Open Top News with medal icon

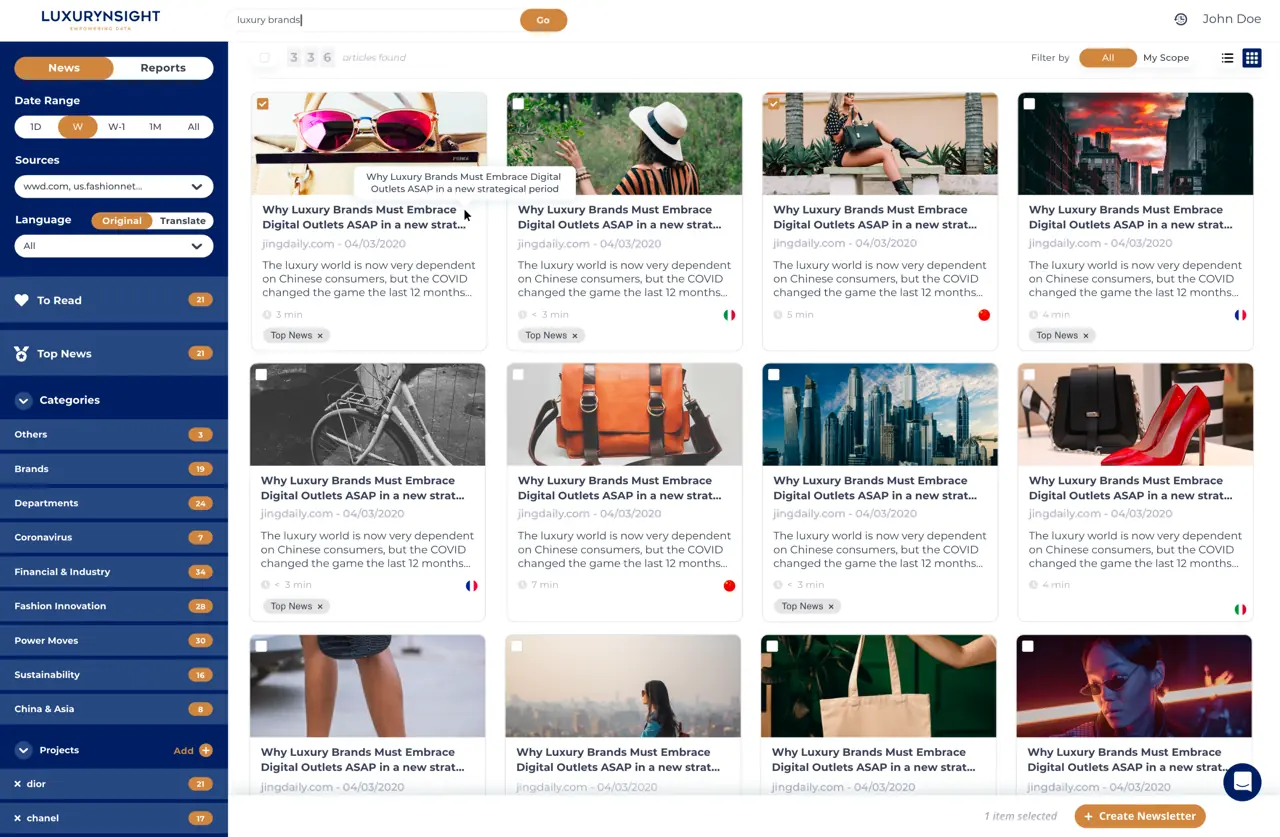click(22, 354)
